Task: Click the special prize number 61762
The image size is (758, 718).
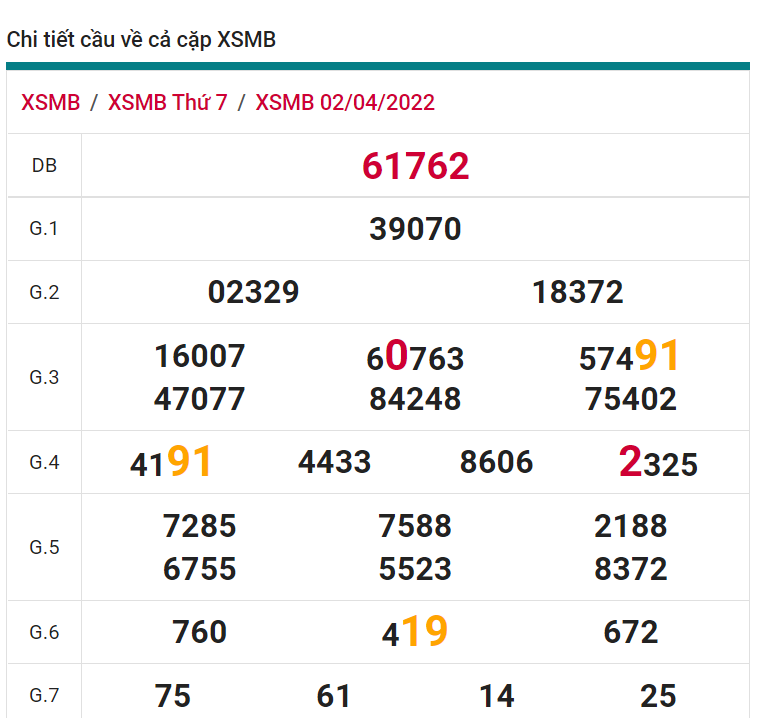Action: tap(415, 166)
